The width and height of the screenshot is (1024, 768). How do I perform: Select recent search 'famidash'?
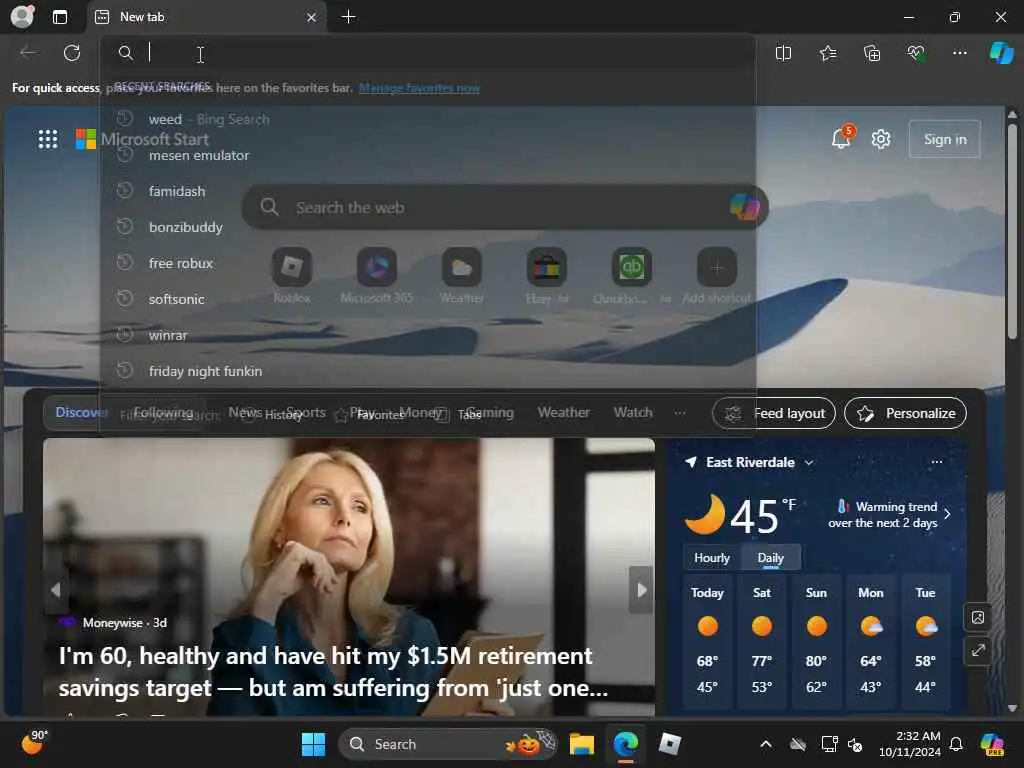428,191
